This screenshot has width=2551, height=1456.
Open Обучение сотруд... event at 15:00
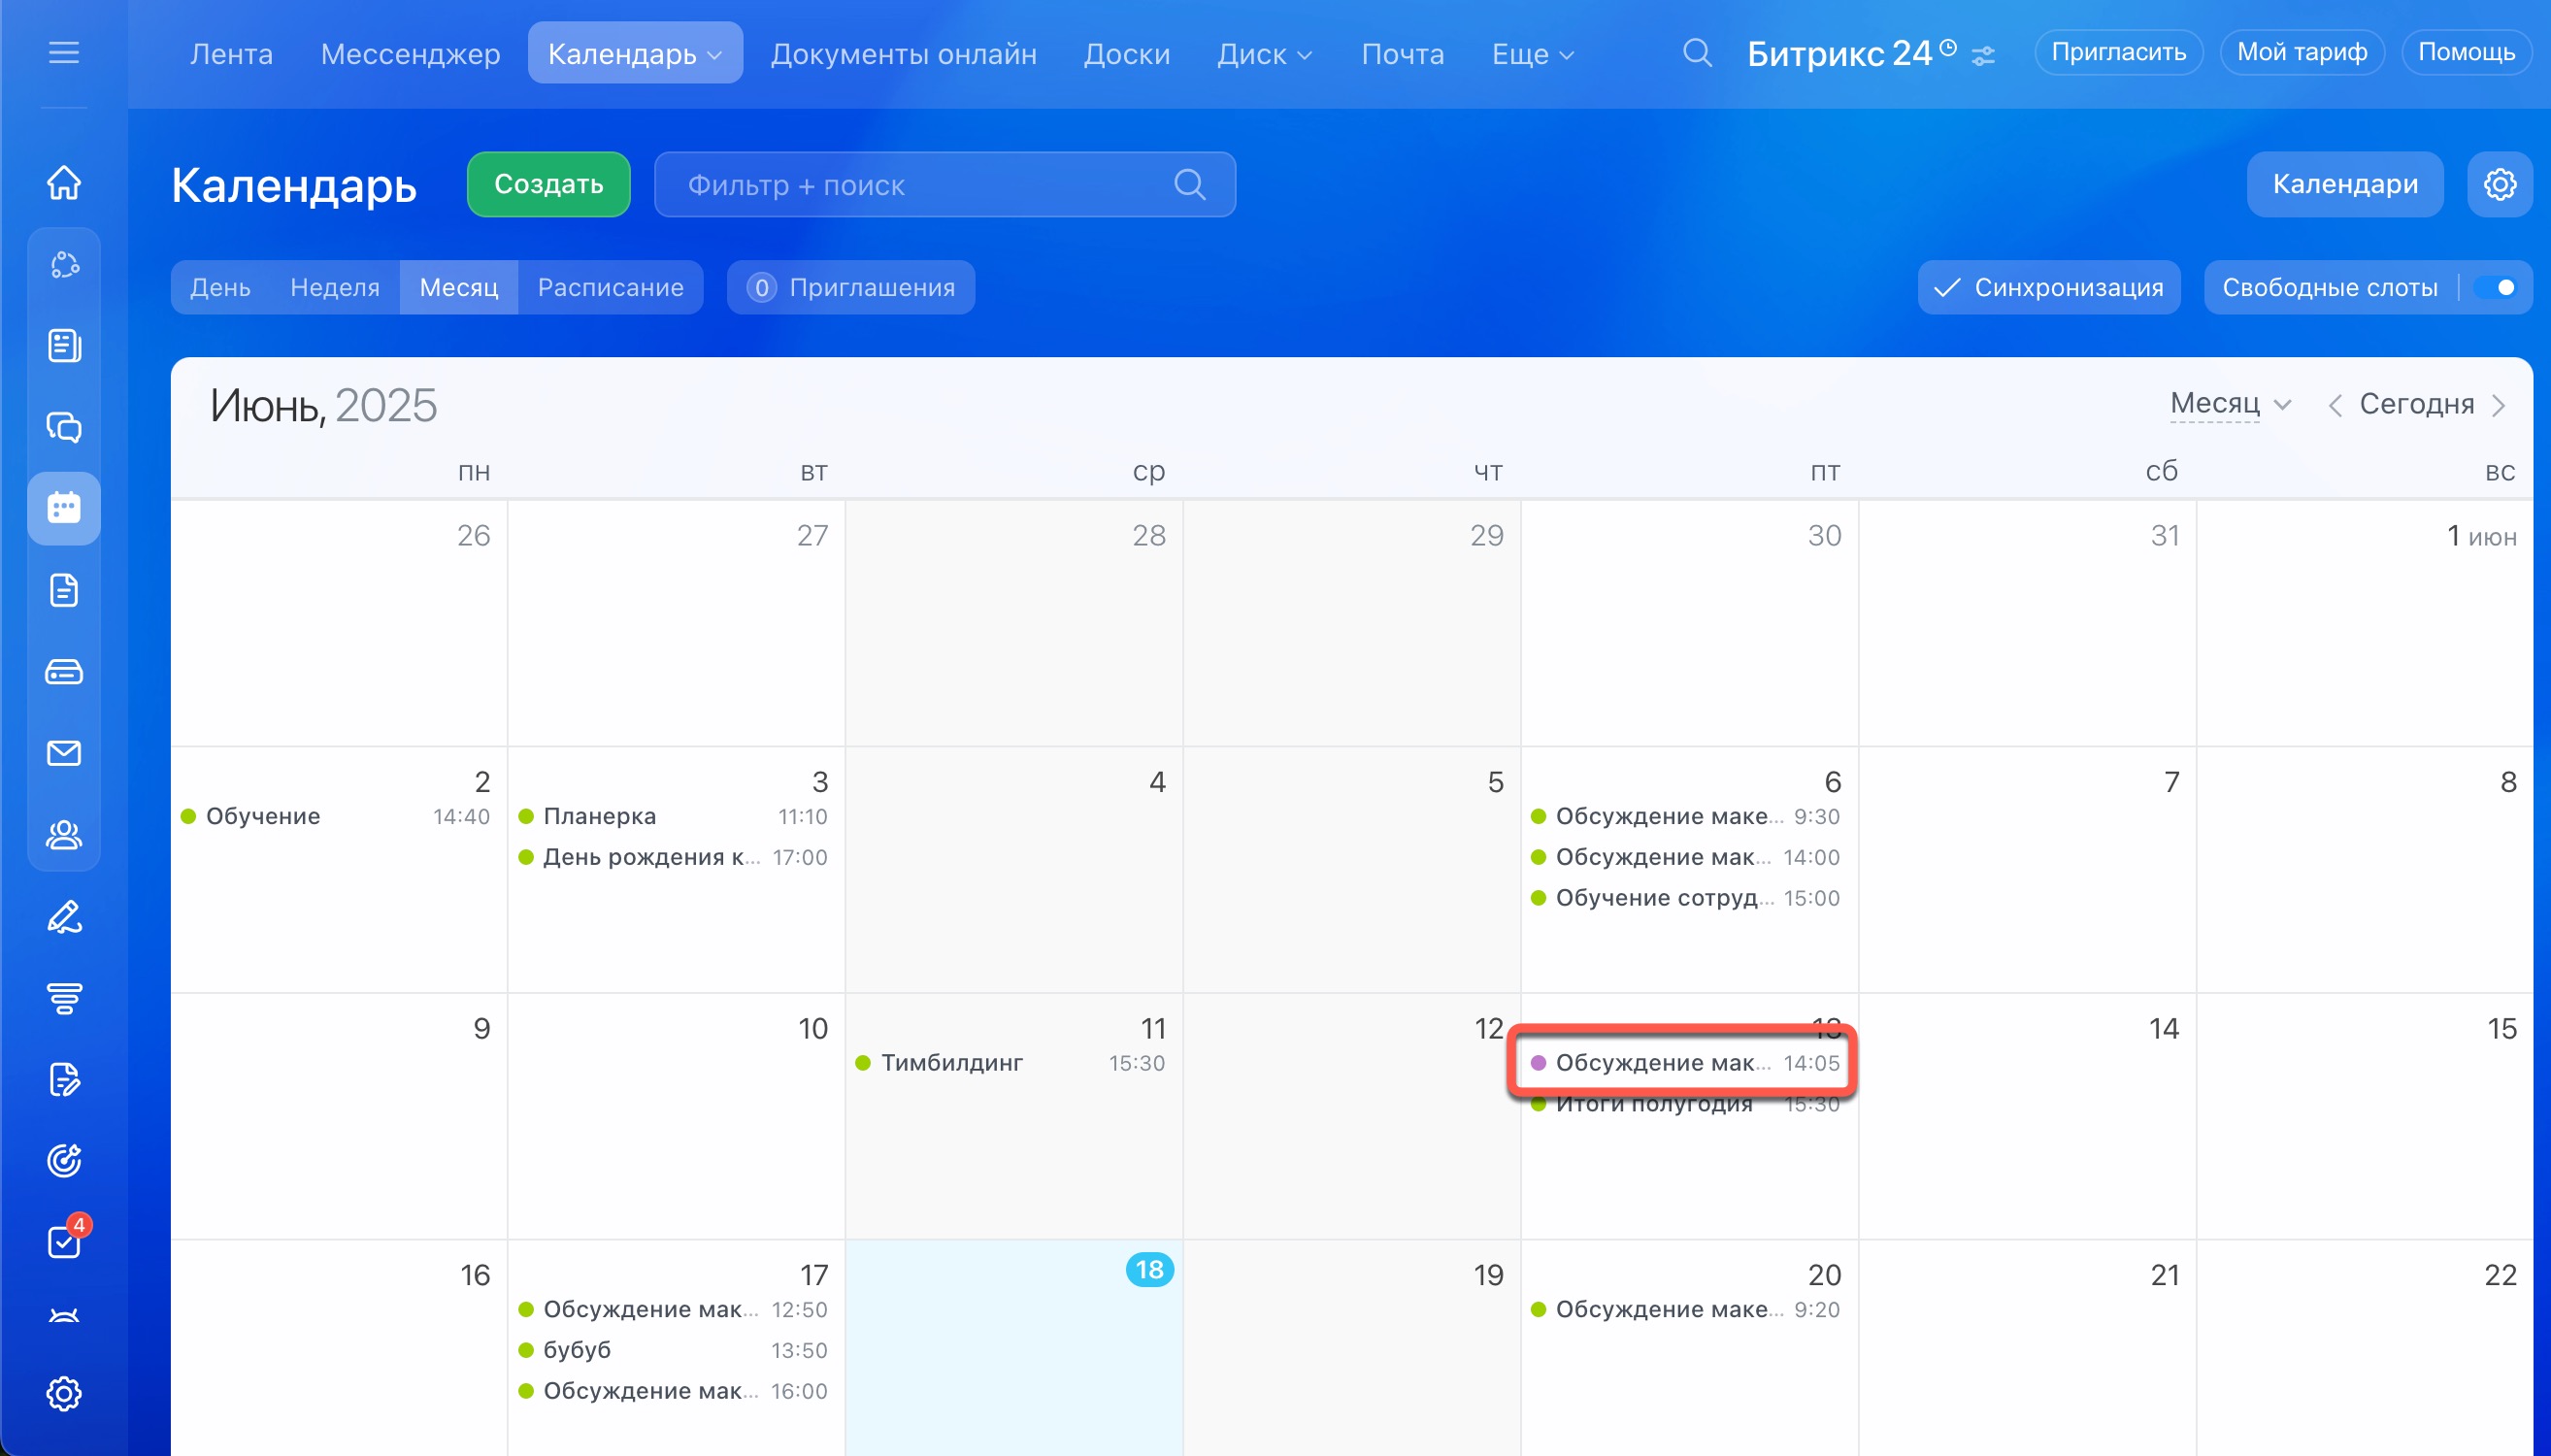(x=1686, y=898)
